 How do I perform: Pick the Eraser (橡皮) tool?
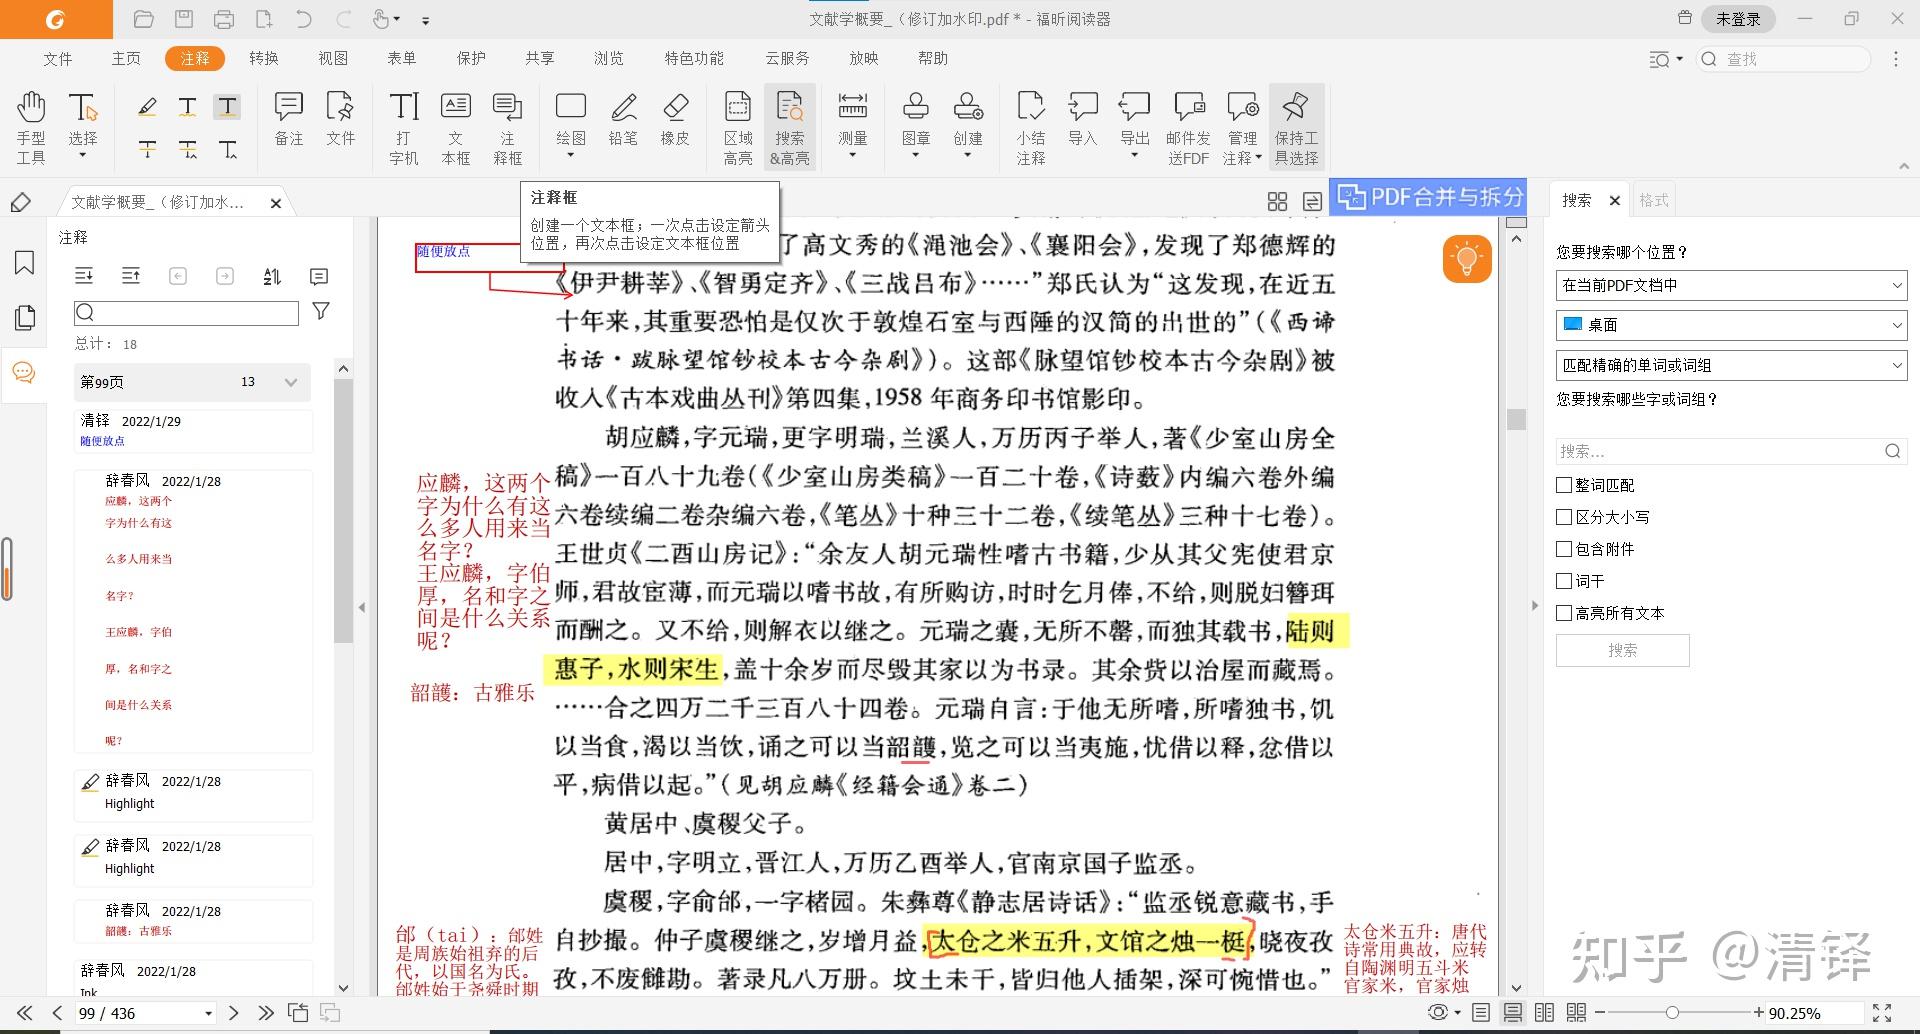[x=675, y=118]
